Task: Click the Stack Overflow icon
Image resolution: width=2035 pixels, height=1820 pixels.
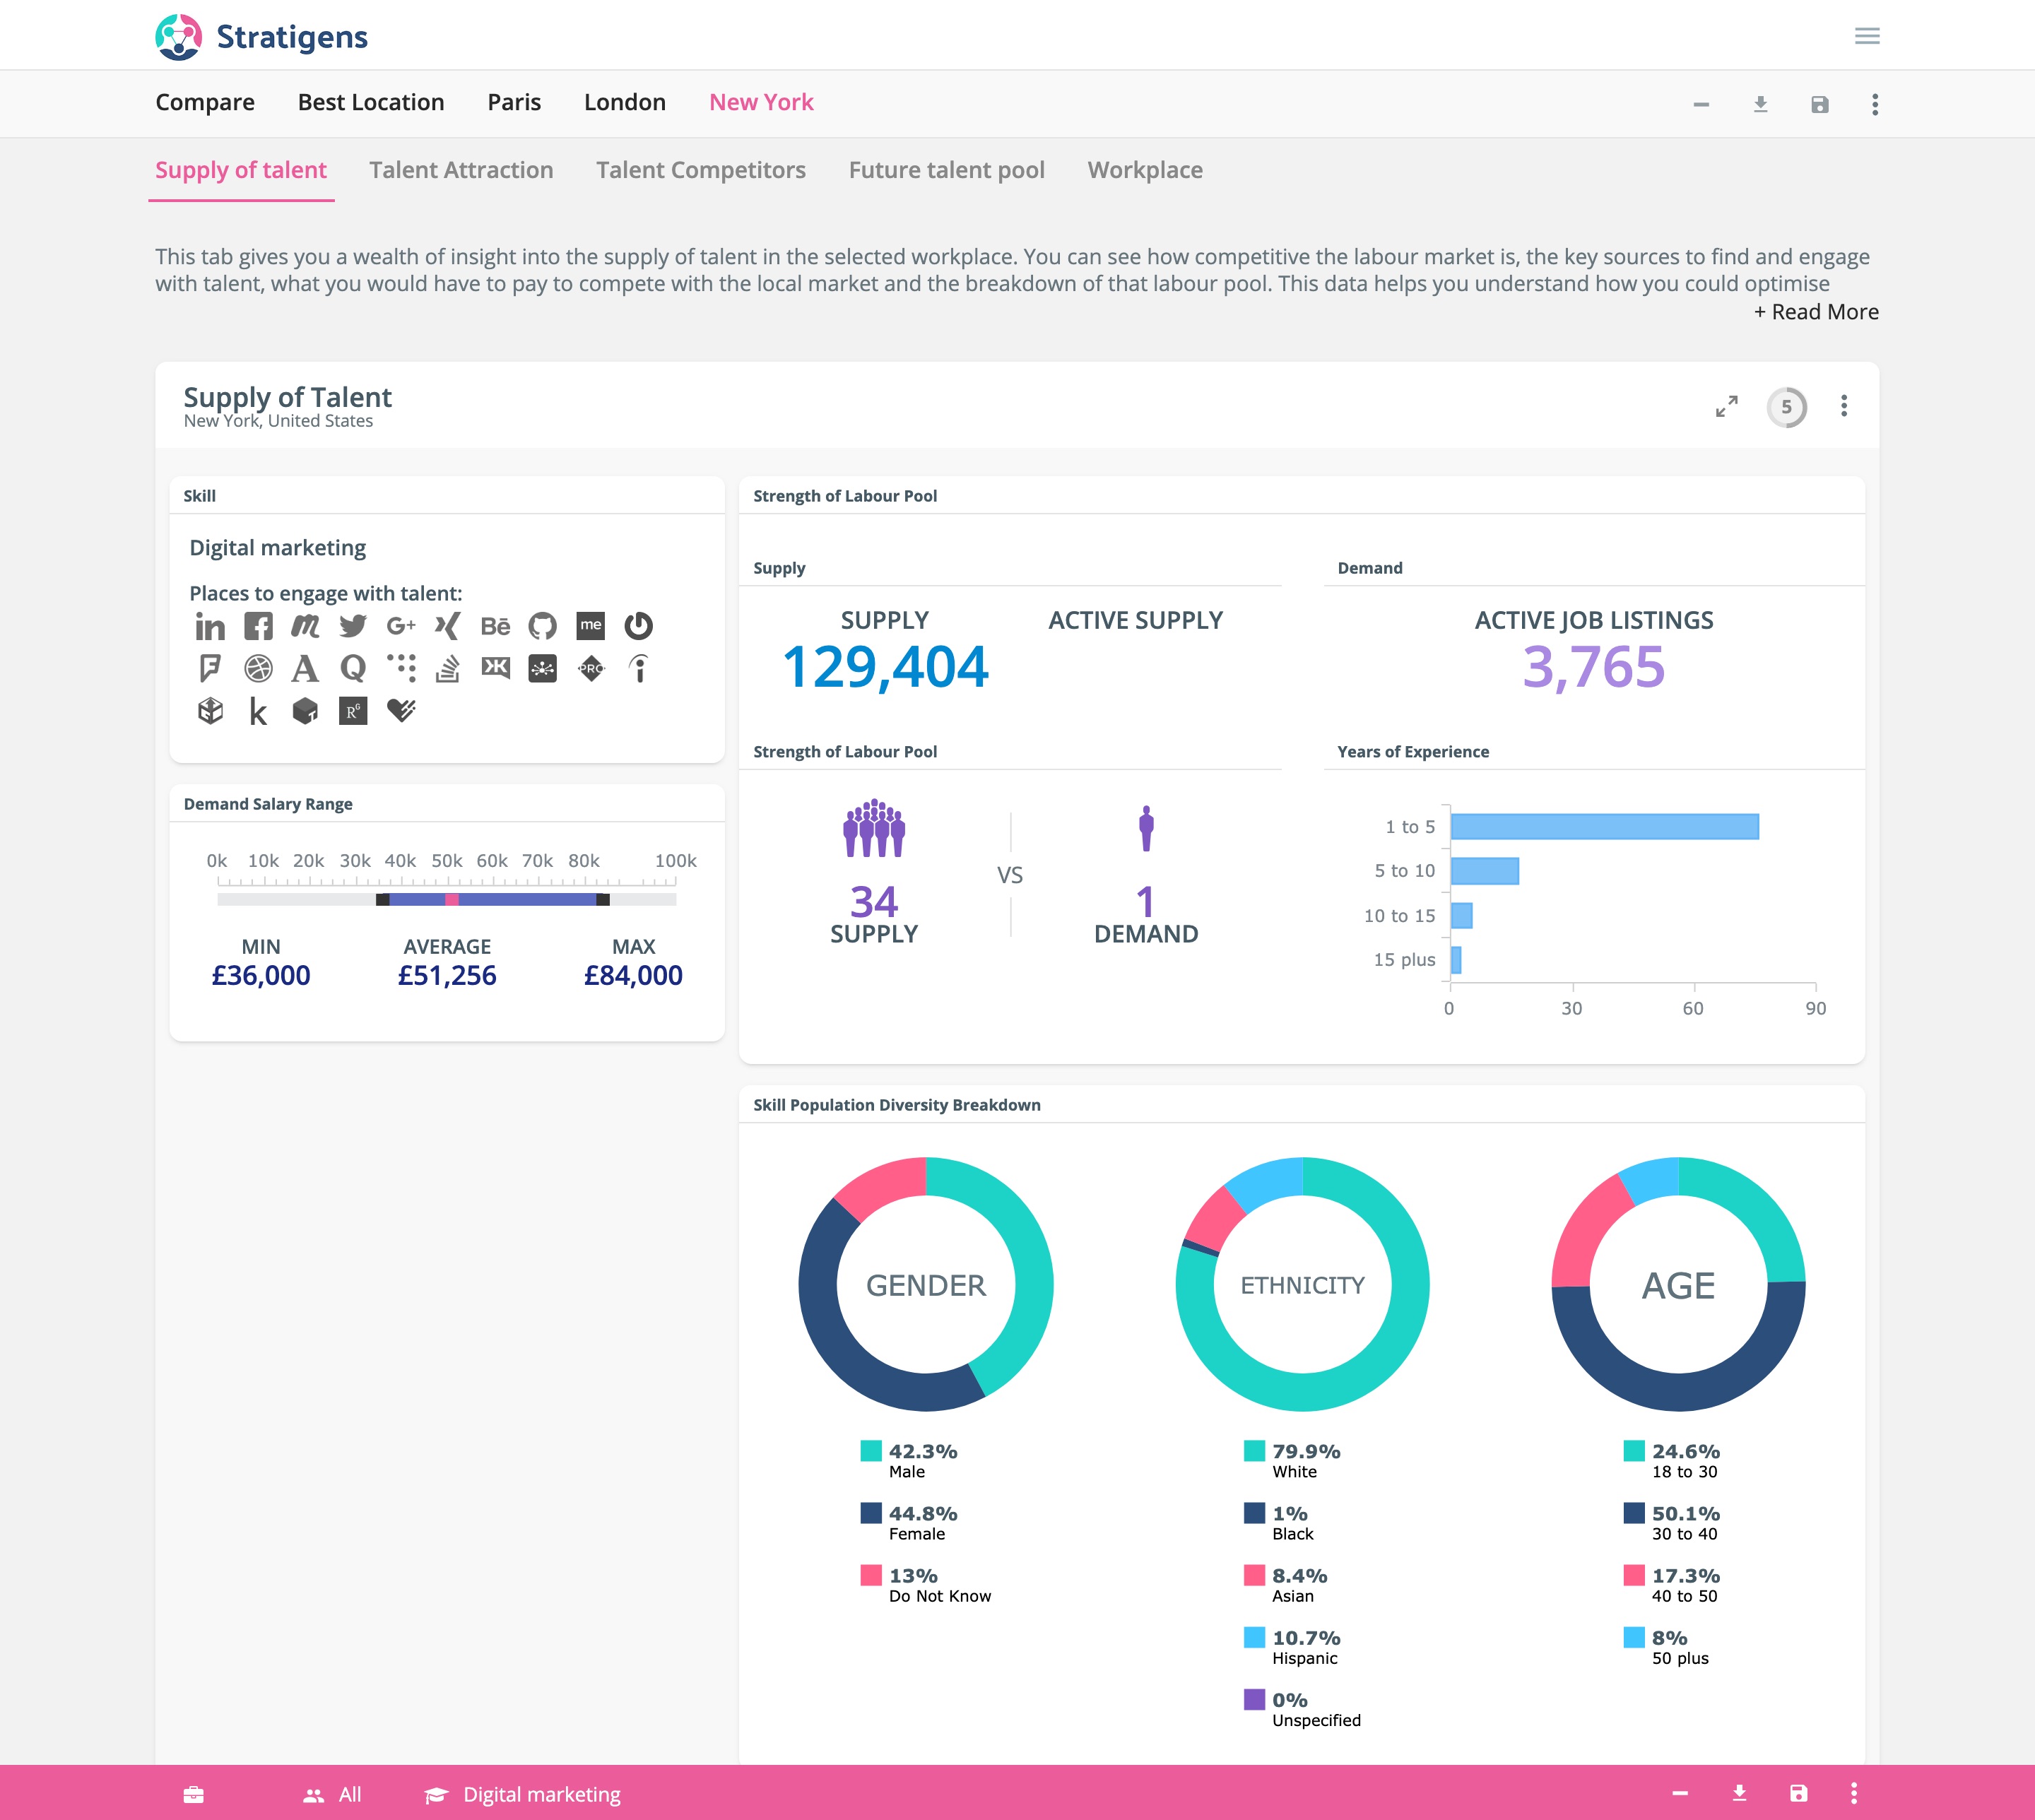Action: coord(447,668)
